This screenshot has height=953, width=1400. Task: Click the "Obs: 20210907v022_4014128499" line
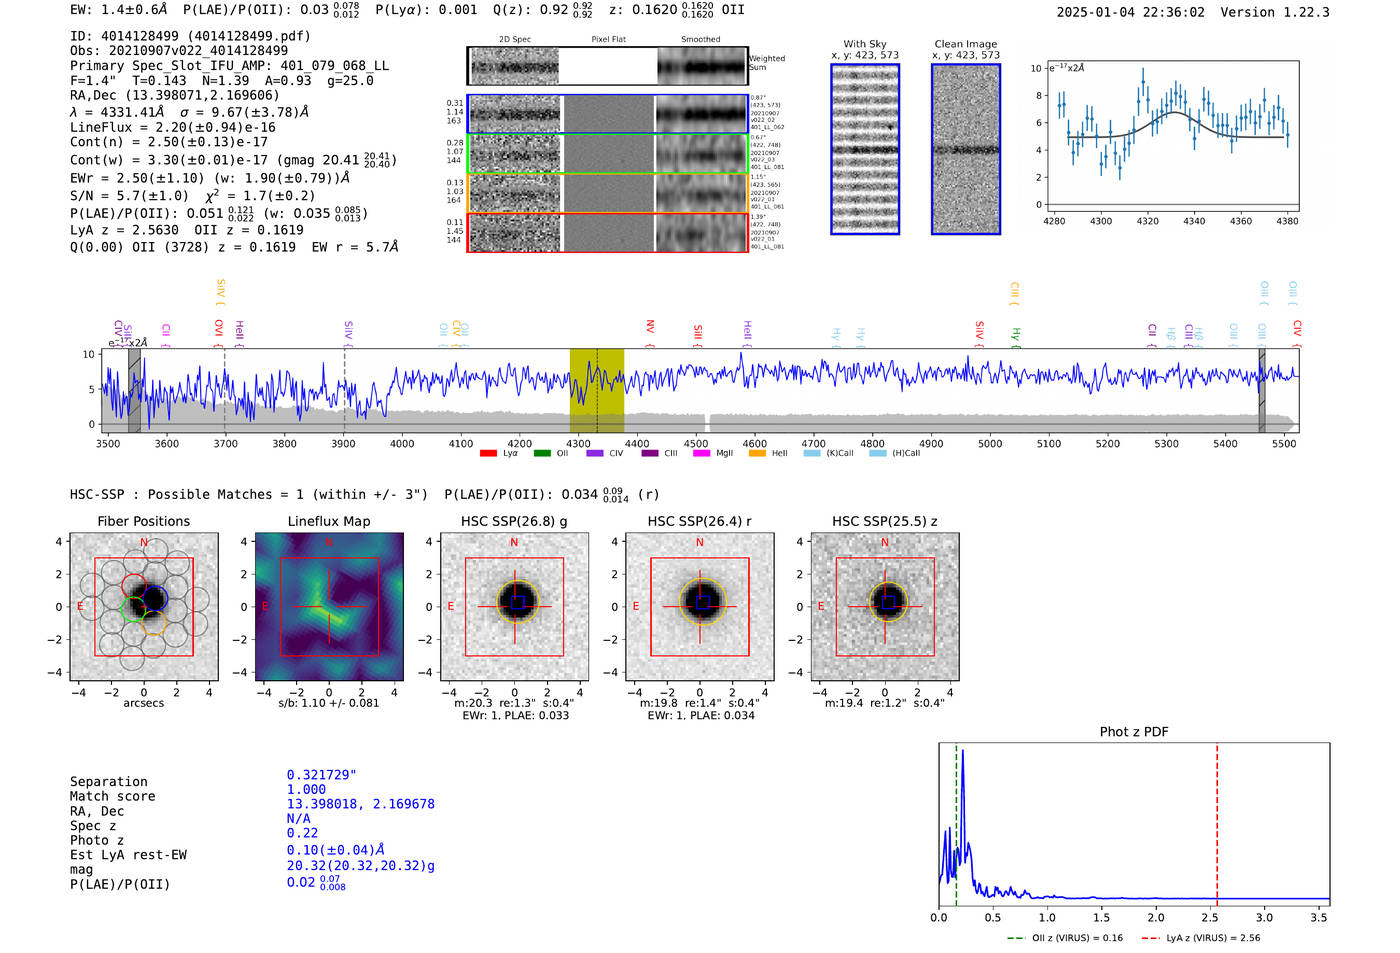click(179, 50)
